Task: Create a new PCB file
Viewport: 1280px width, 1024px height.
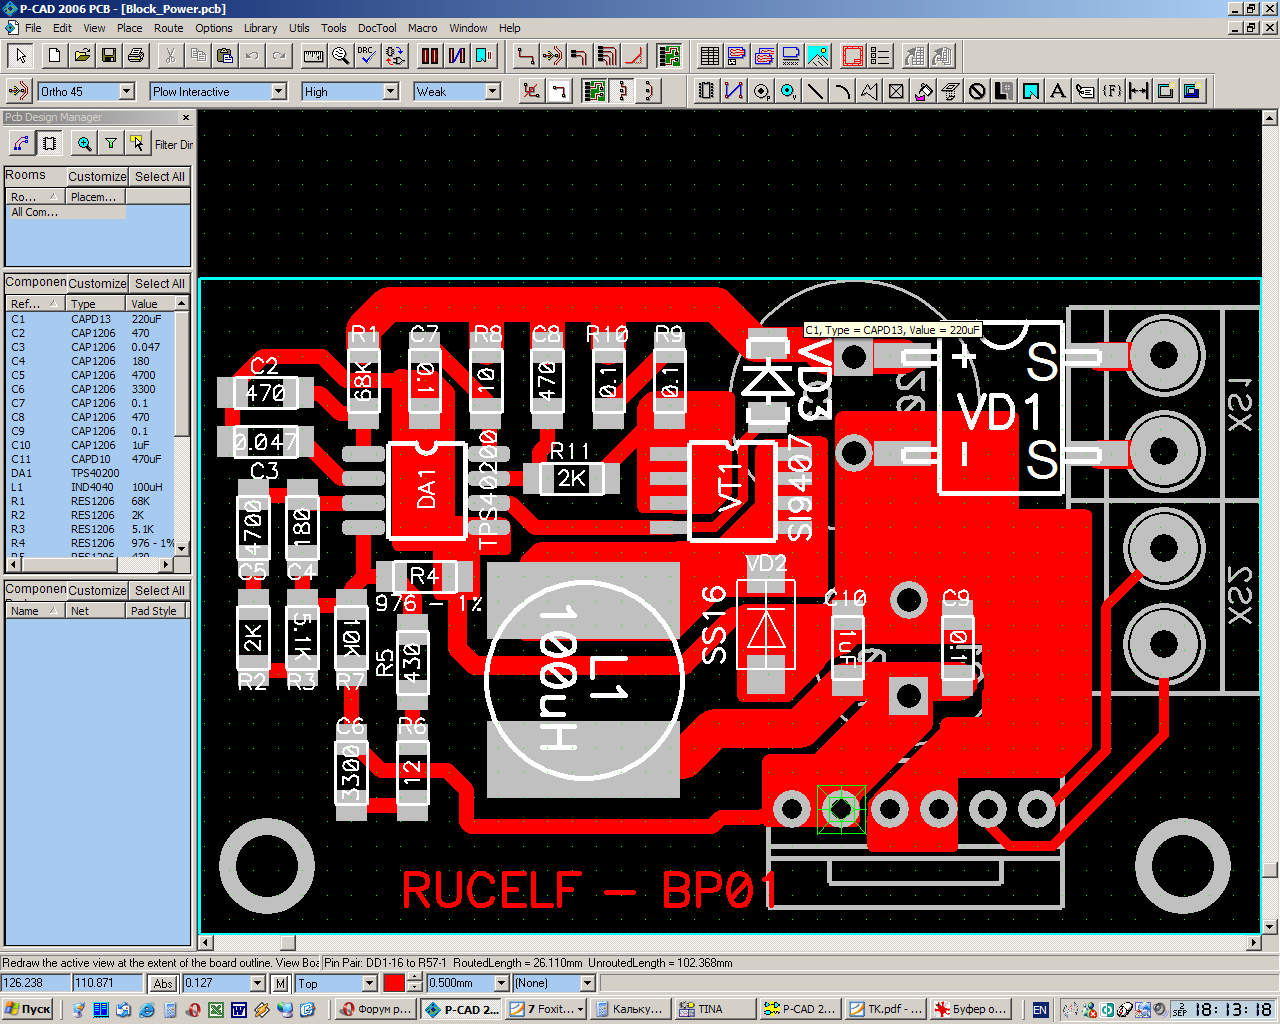Action: (x=55, y=55)
